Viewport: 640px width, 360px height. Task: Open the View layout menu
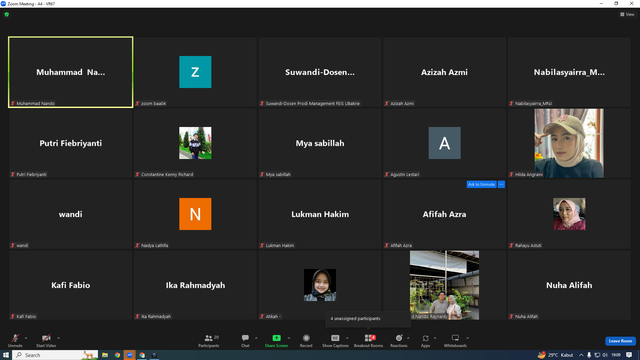[x=627, y=14]
